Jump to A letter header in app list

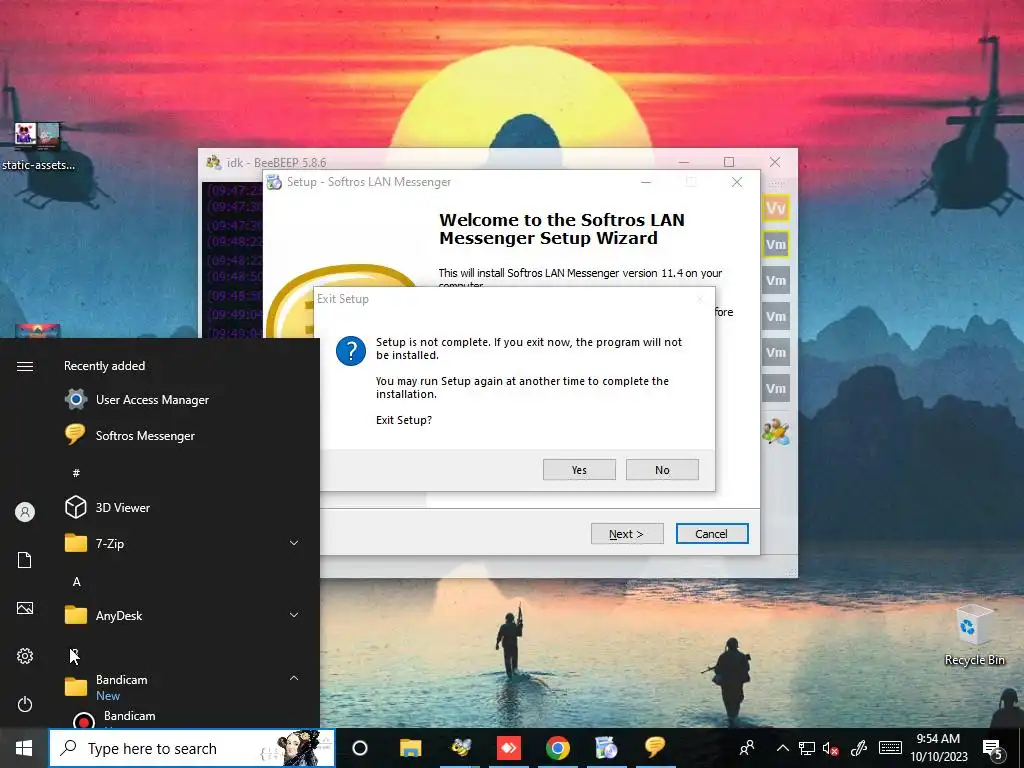pyautogui.click(x=76, y=581)
